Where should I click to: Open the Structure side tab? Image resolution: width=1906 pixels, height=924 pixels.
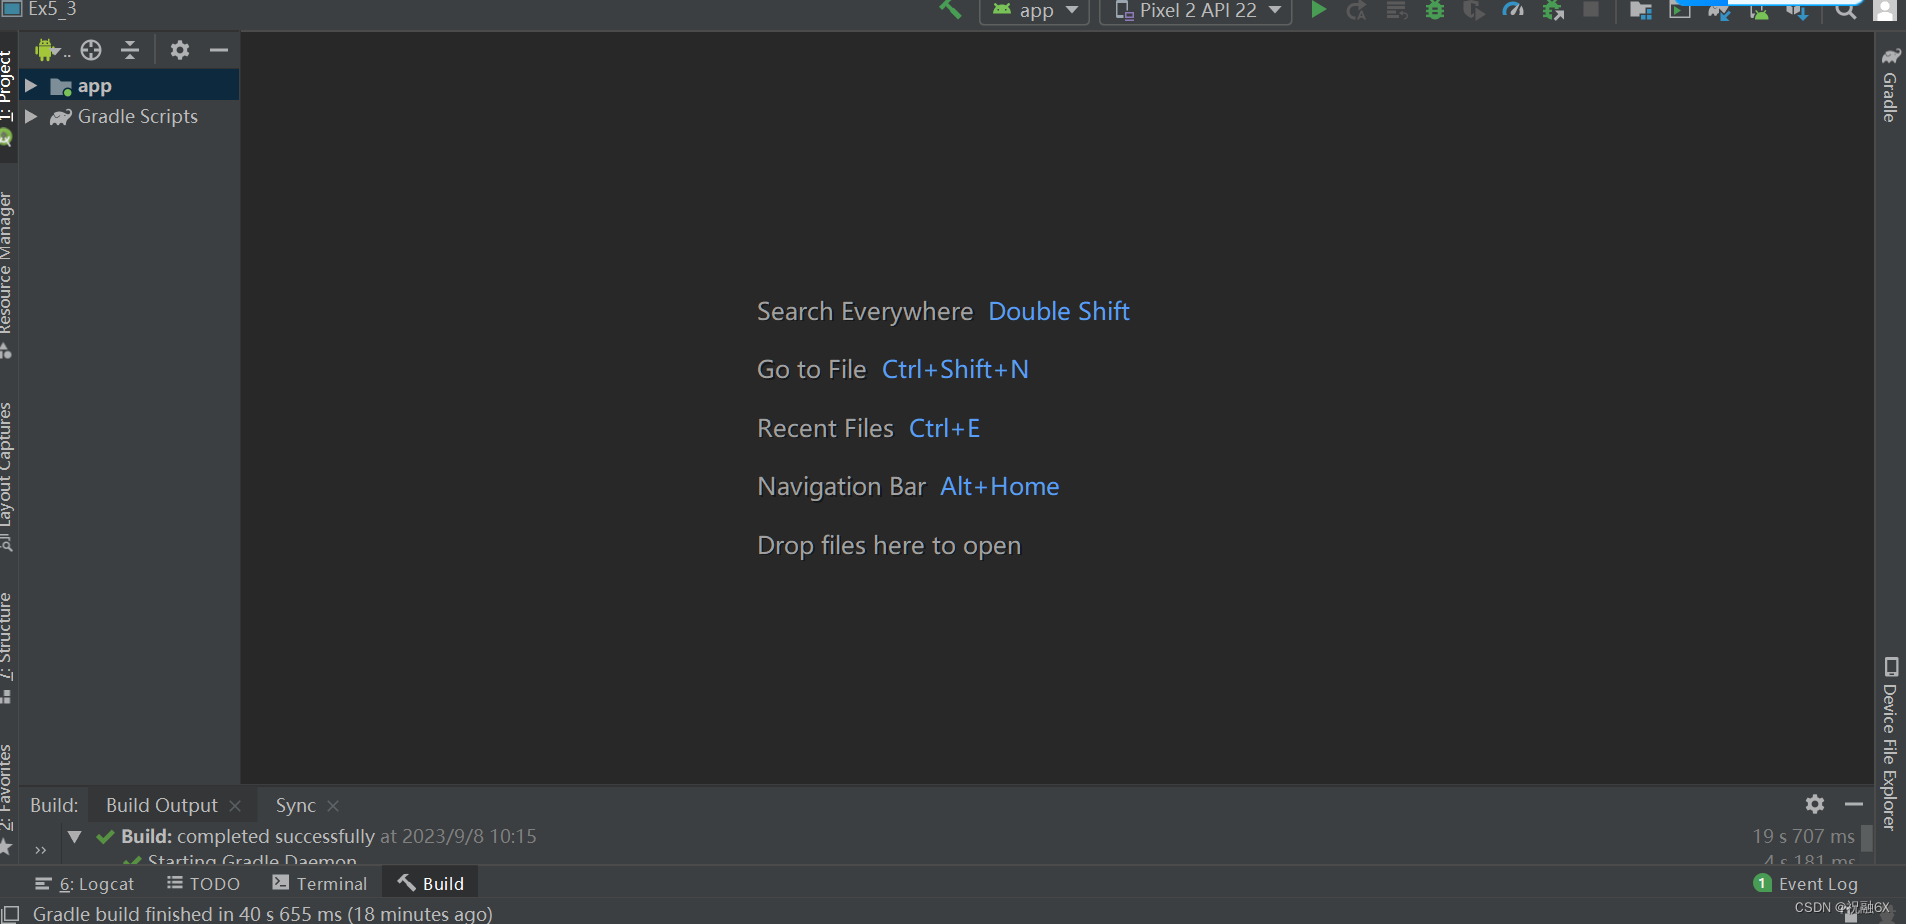[x=7, y=648]
